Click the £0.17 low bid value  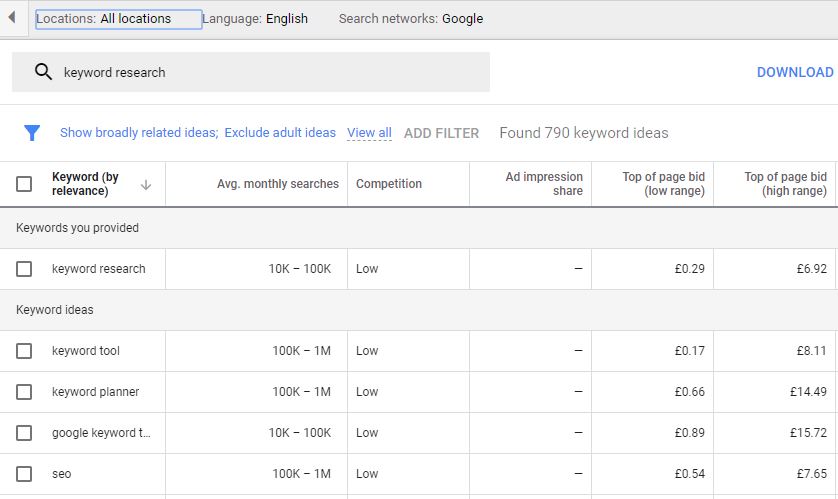(689, 351)
